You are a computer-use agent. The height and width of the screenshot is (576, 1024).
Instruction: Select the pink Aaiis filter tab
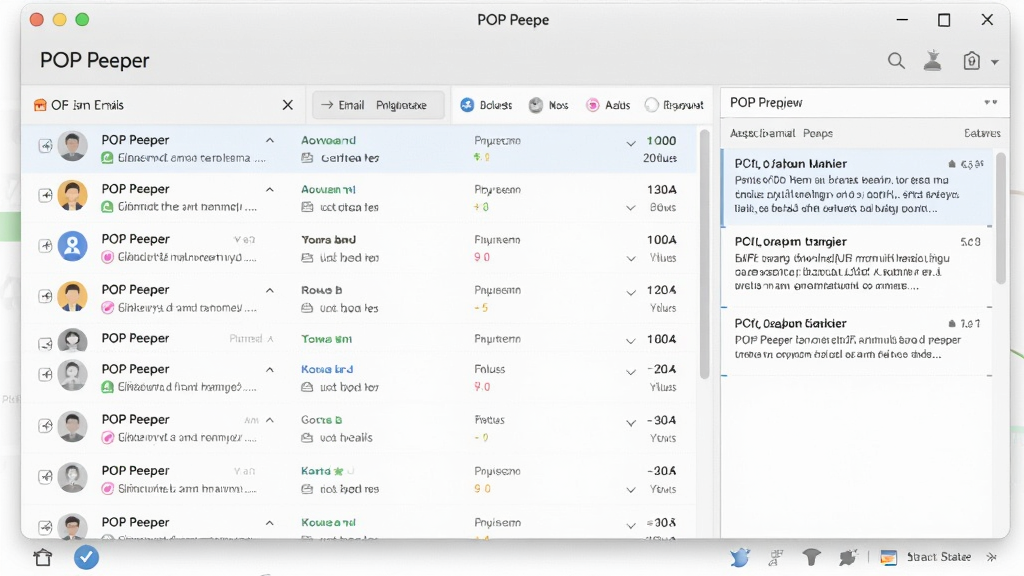[608, 105]
